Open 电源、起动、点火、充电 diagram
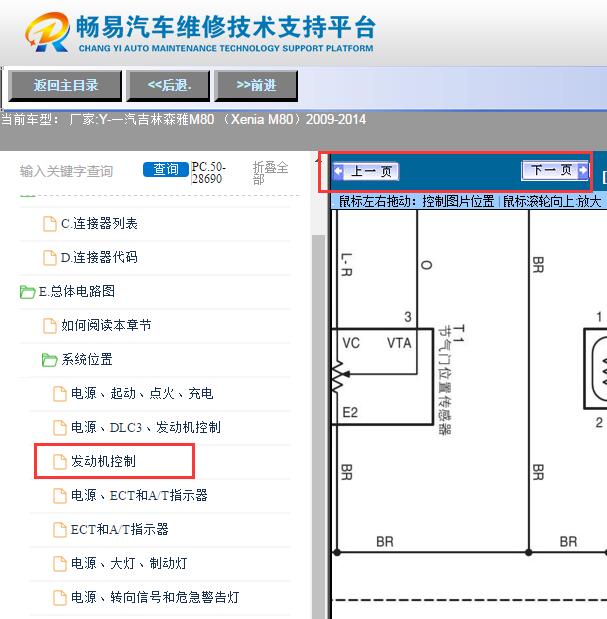The width and height of the screenshot is (607, 619). pos(142,394)
